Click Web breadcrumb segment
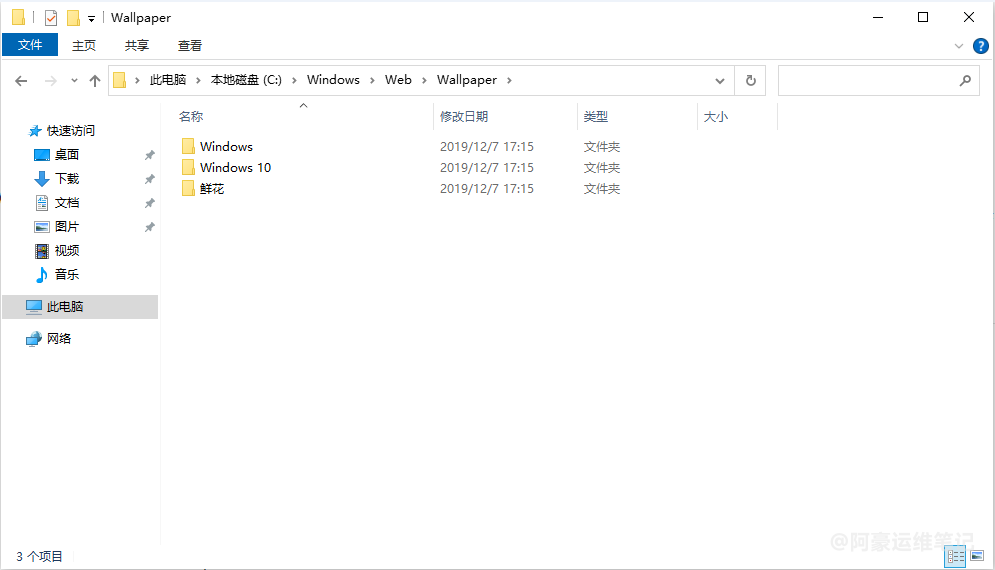 click(398, 80)
